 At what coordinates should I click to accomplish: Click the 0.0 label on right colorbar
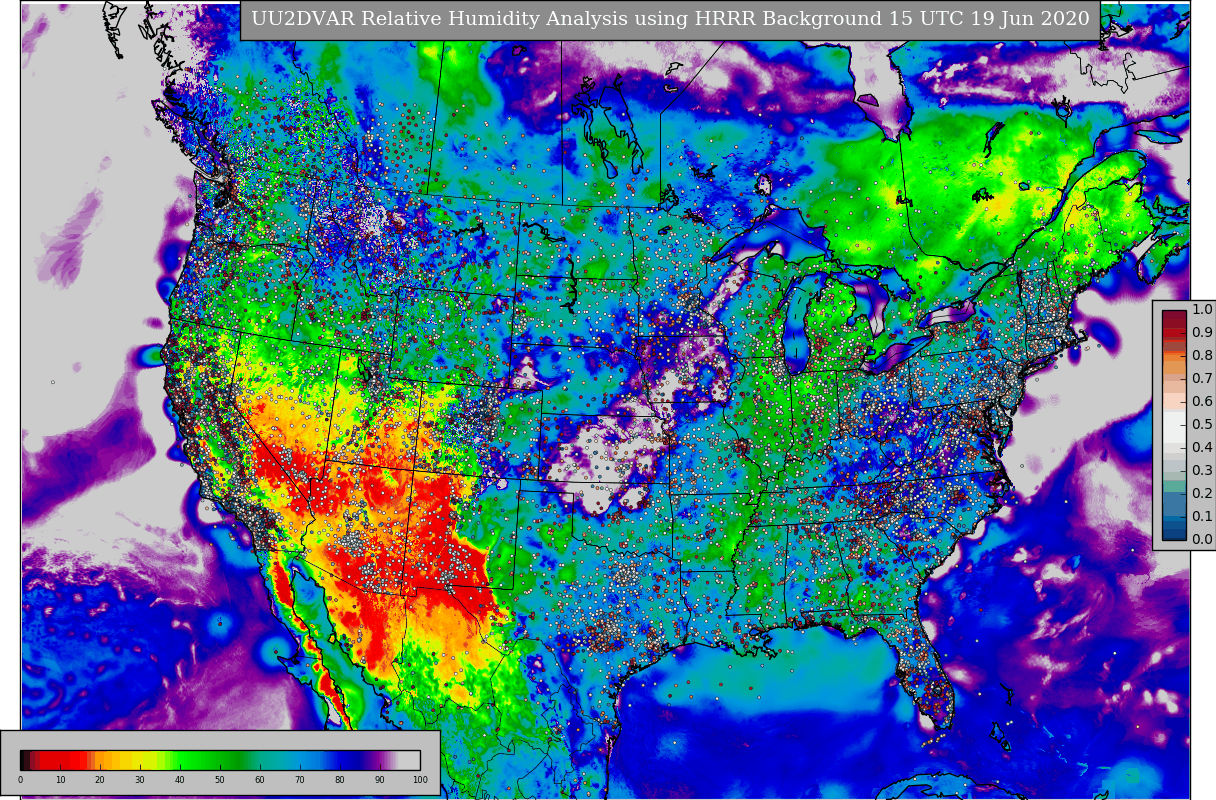click(x=1201, y=540)
